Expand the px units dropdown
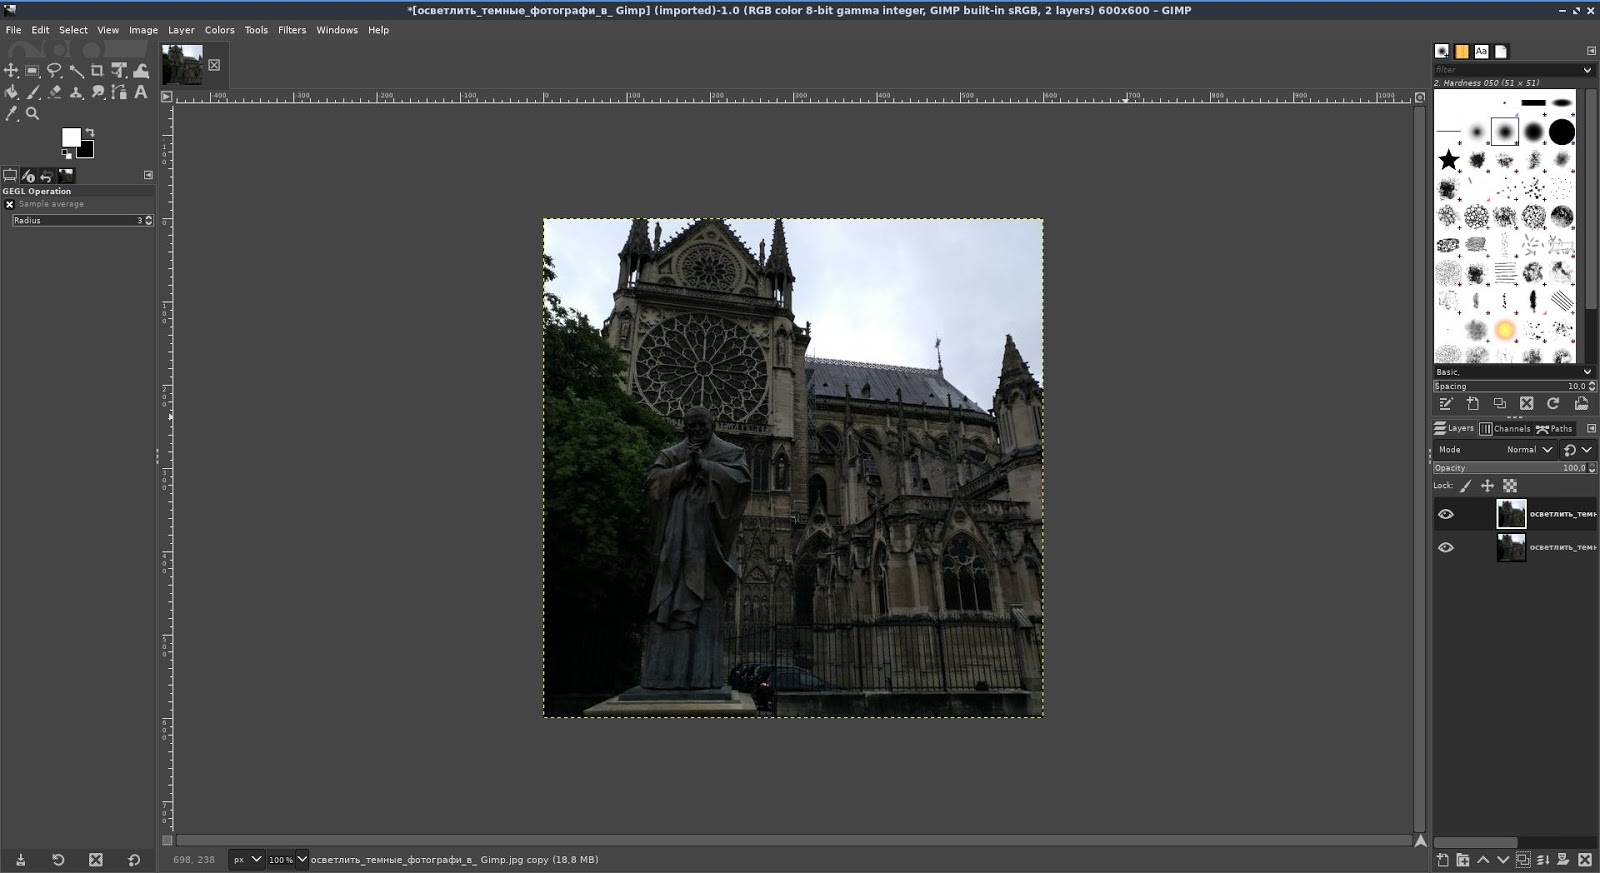 click(256, 859)
